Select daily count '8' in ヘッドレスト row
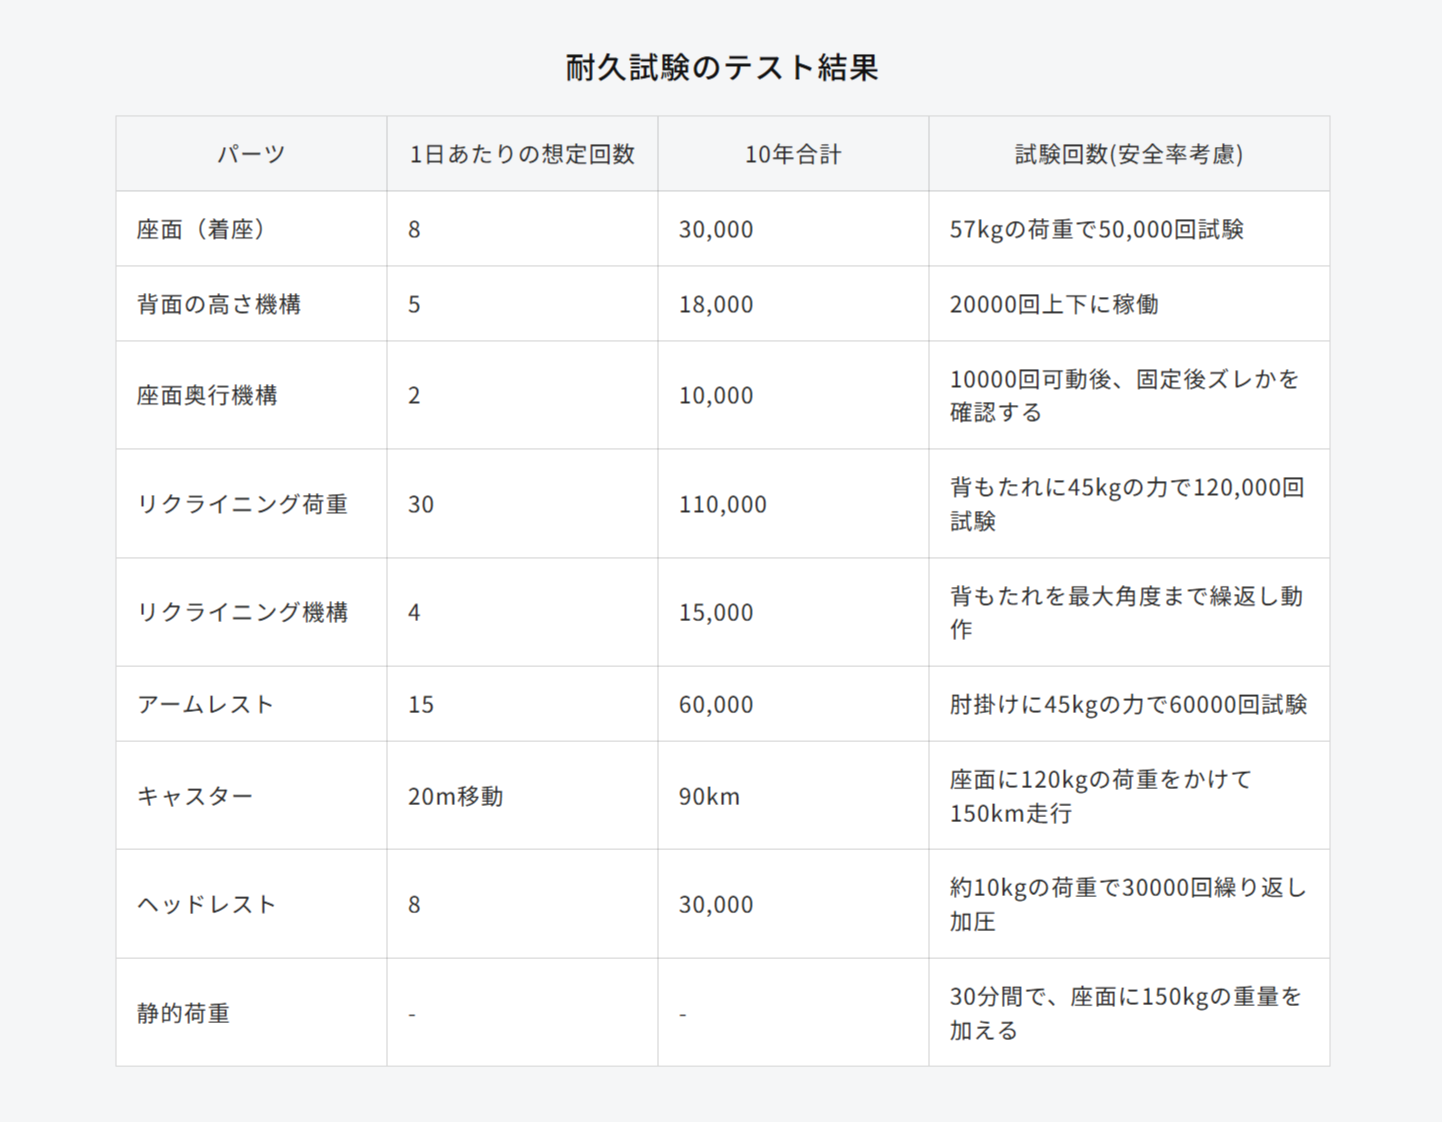Image resolution: width=1442 pixels, height=1122 pixels. pyautogui.click(x=522, y=904)
